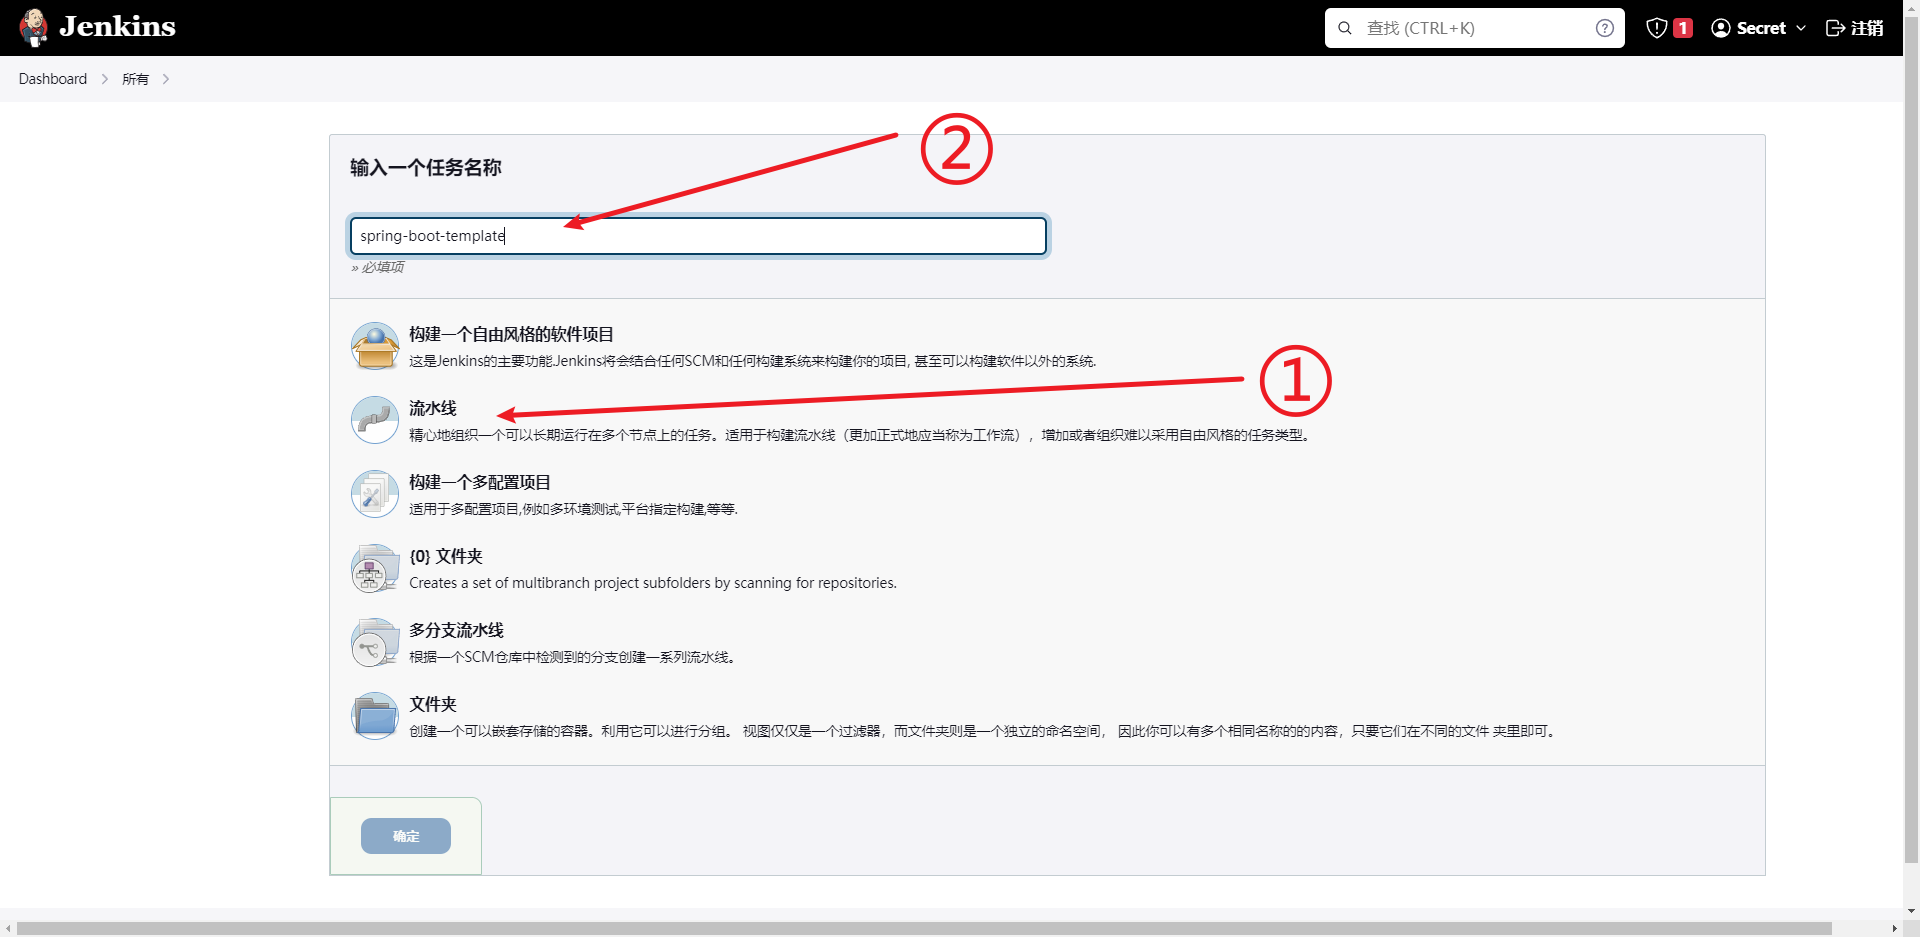Click the » 必填项 required hint
This screenshot has width=1920, height=937.
point(377,267)
